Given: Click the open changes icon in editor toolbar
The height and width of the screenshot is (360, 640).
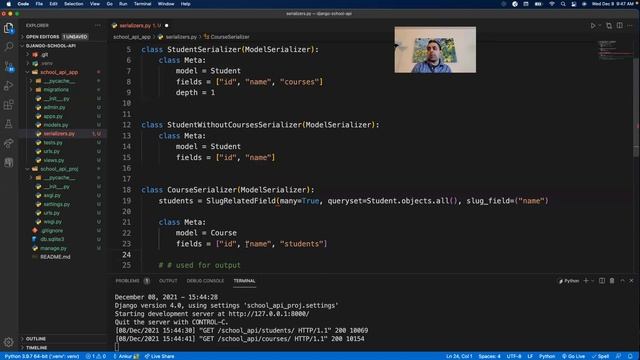Looking at the screenshot, I should (x=609, y=26).
